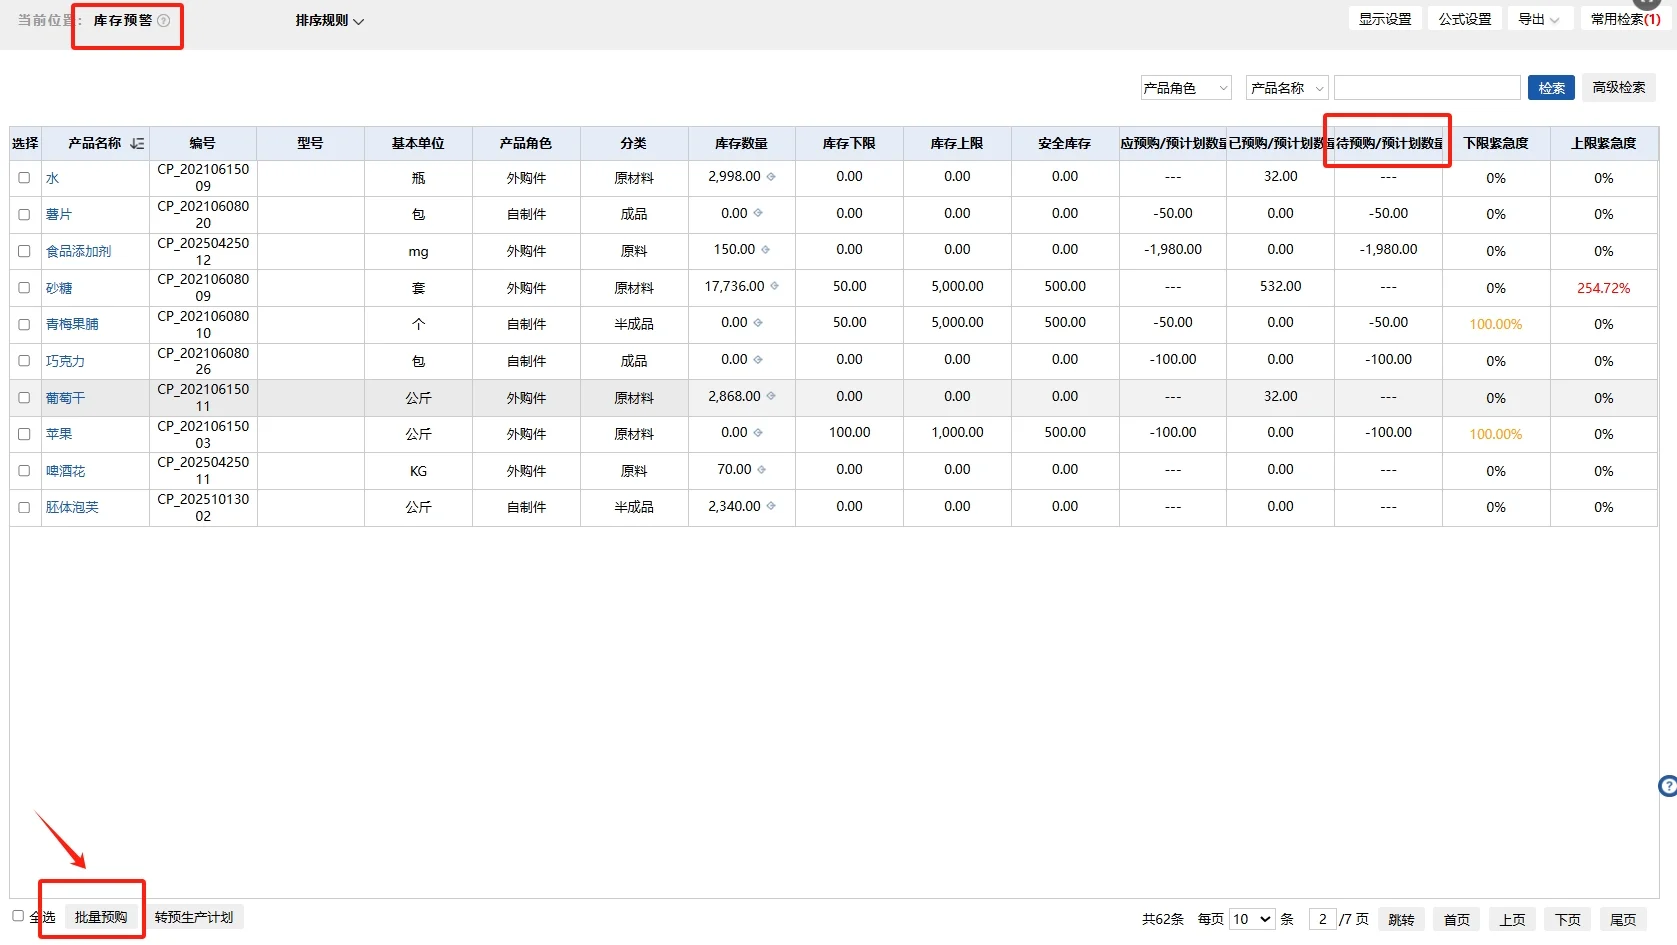The image size is (1677, 945).
Task: Click the stock quantity icon in the 巧克力 row
Action: coord(758,360)
